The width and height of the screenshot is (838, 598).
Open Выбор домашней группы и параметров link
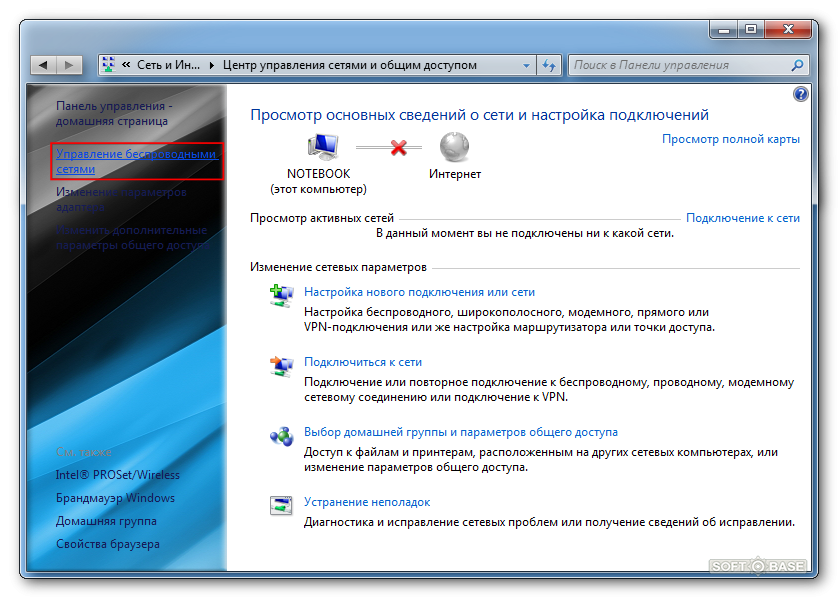[x=461, y=432]
